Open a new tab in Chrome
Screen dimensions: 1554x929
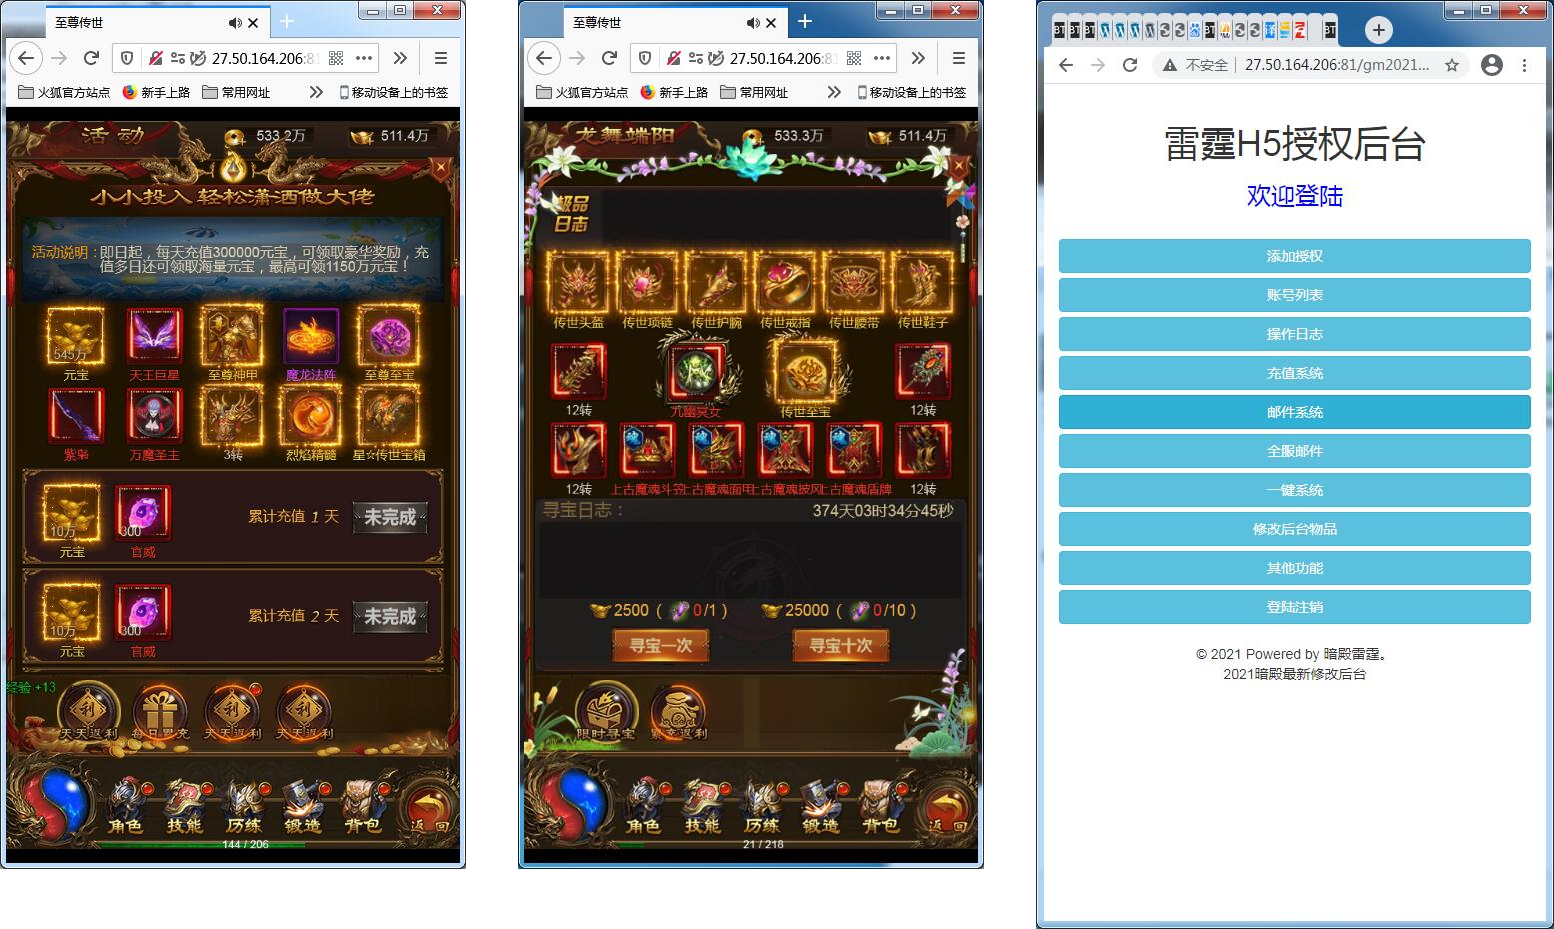(x=1378, y=30)
